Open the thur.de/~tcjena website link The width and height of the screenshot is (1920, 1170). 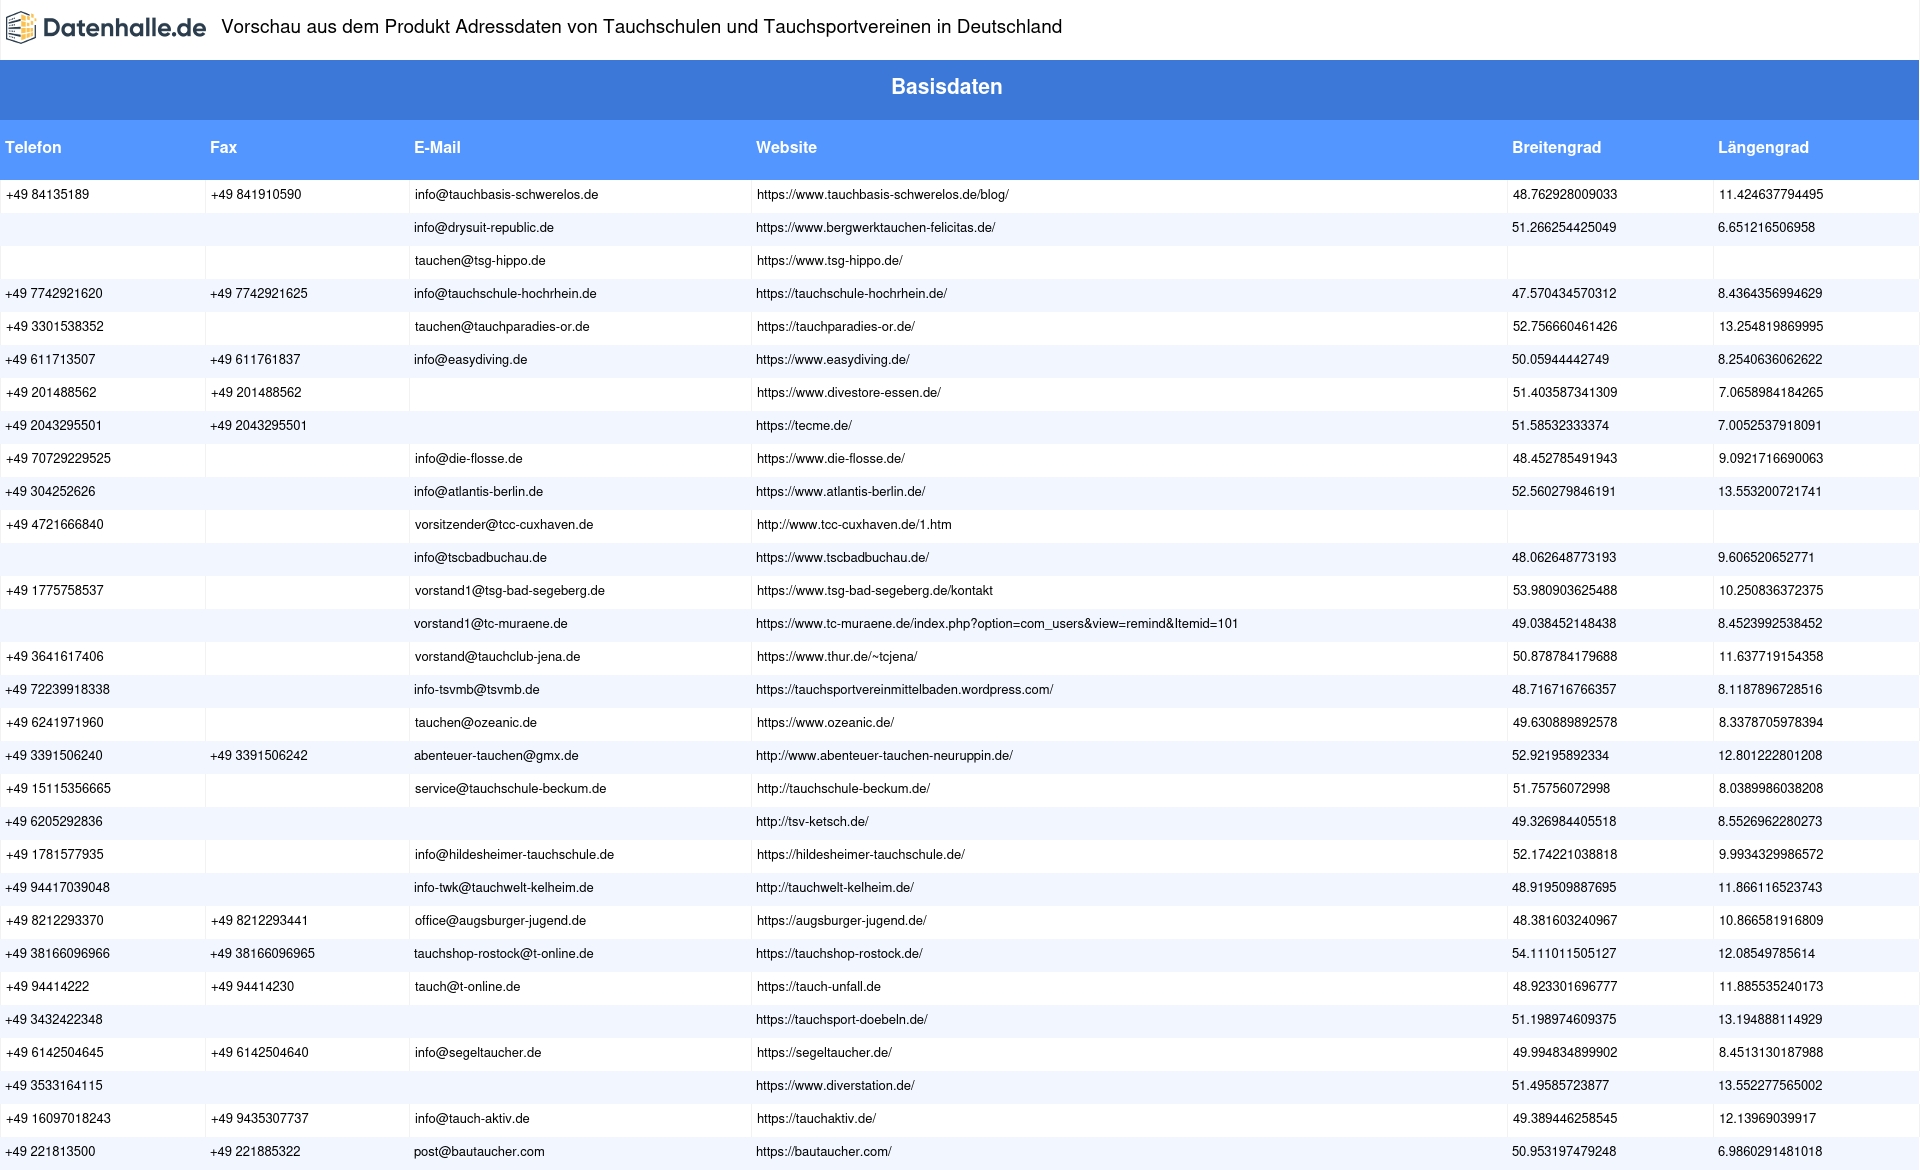click(836, 657)
